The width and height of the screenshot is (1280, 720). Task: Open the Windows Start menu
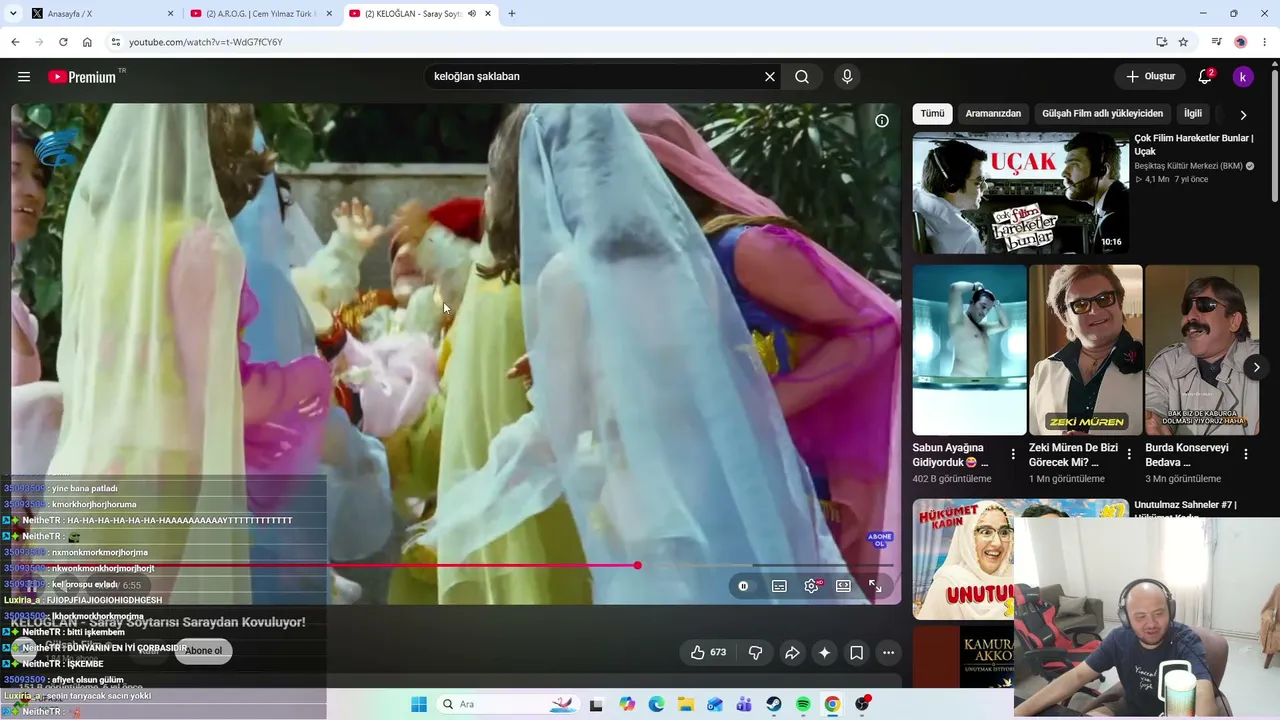click(x=419, y=704)
